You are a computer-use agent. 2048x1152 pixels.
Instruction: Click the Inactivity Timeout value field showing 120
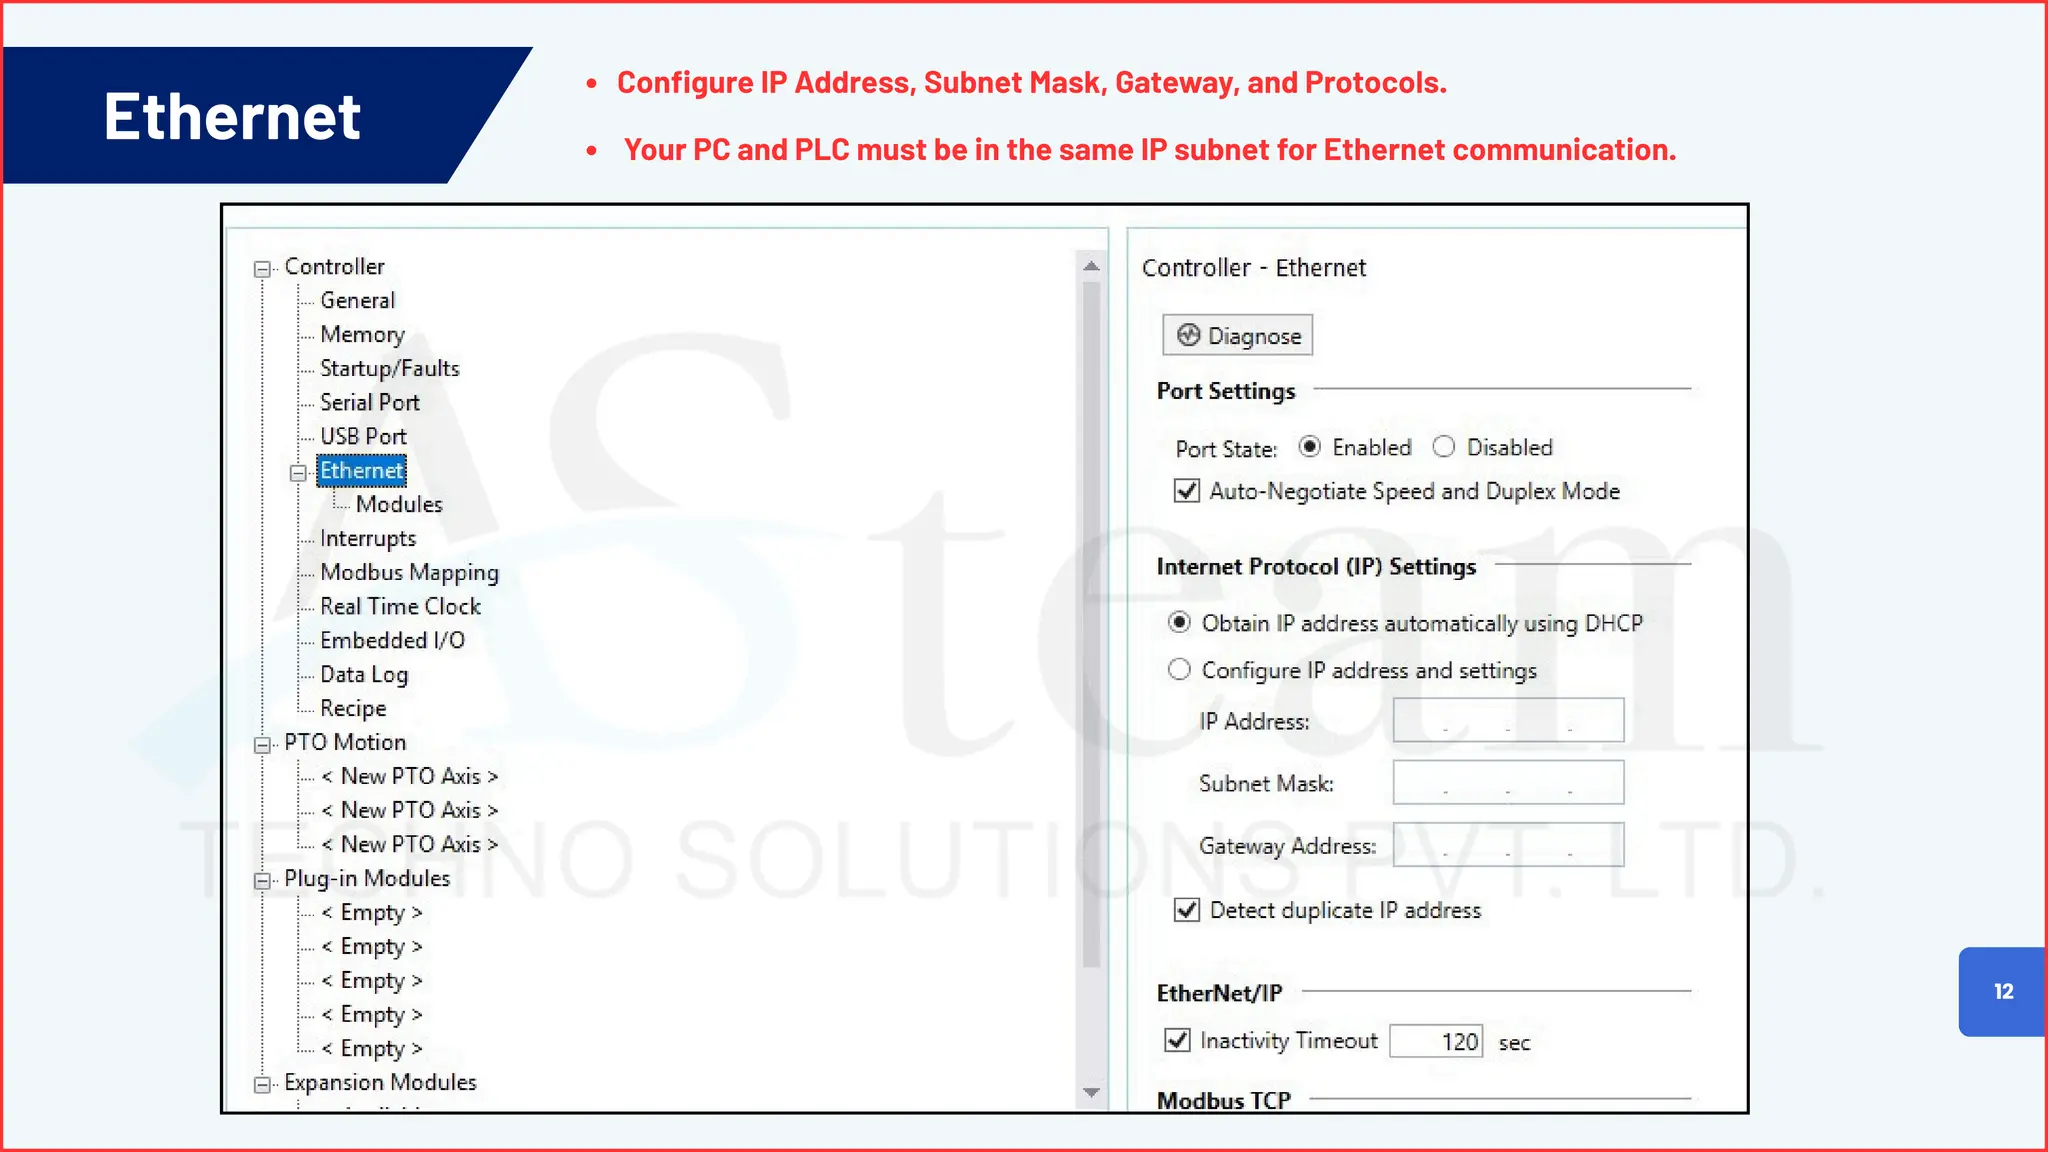(1436, 1041)
